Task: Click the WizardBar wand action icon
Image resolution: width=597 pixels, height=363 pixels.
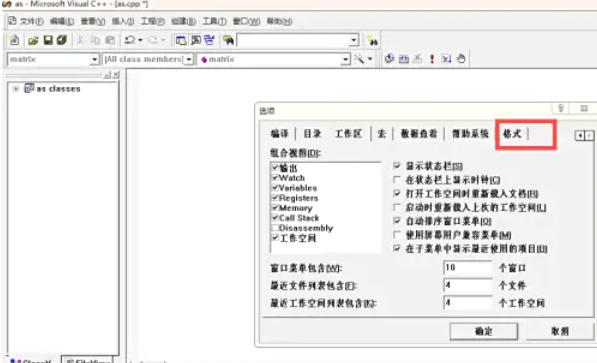Action: 359,59
